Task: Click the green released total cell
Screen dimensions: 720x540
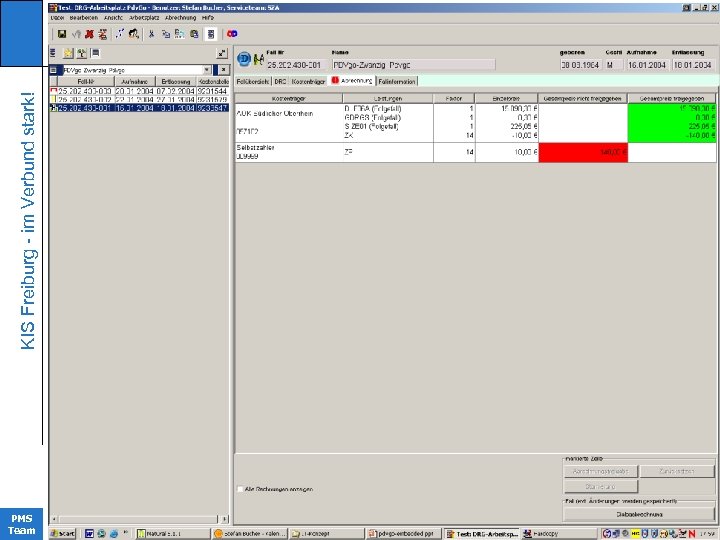Action: click(x=672, y=123)
